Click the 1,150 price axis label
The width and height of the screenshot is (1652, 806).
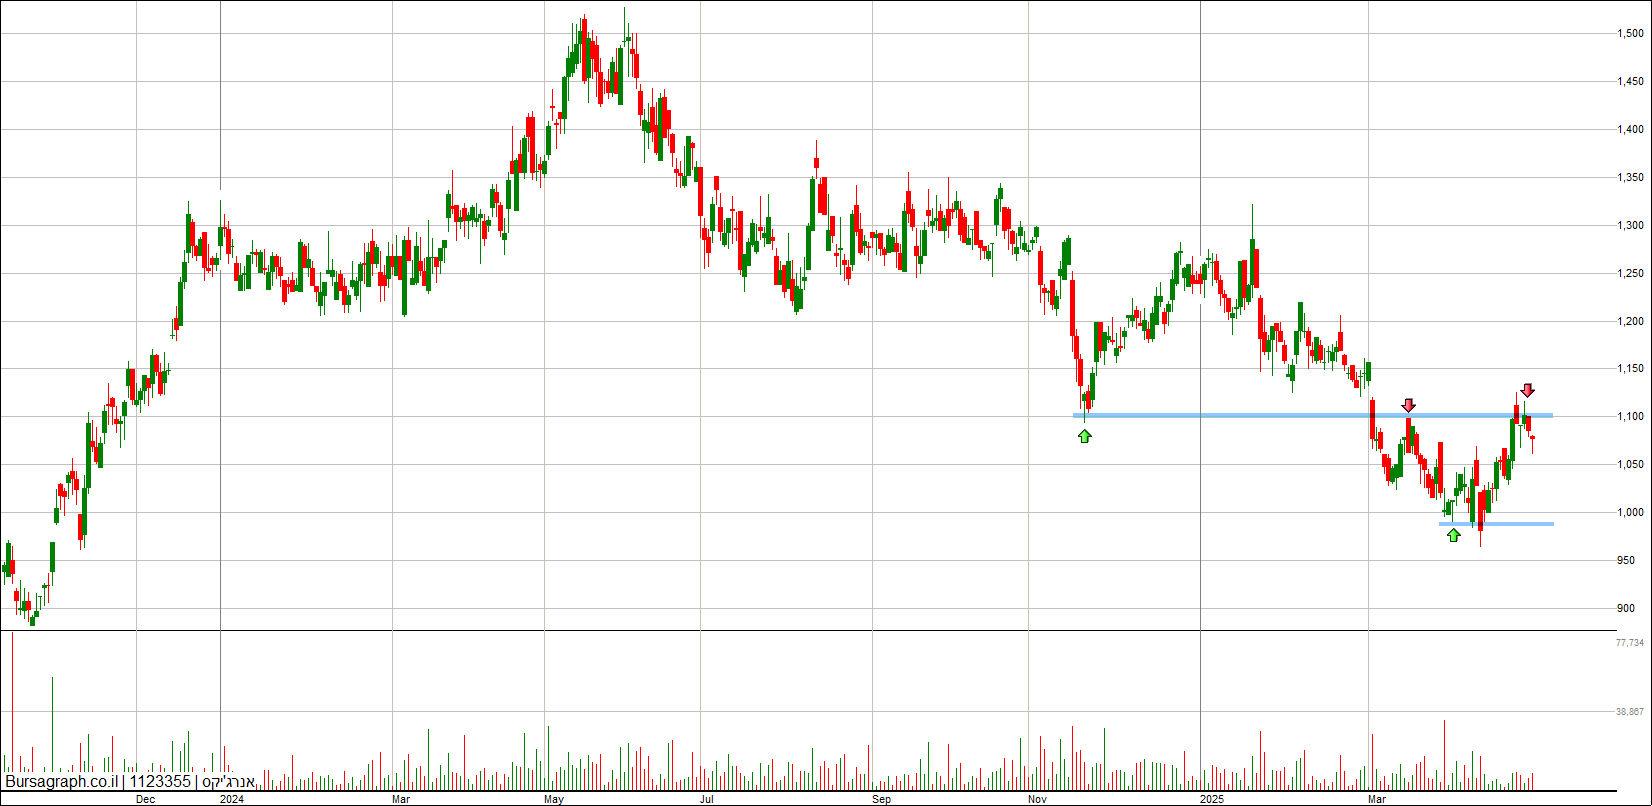click(x=1630, y=369)
